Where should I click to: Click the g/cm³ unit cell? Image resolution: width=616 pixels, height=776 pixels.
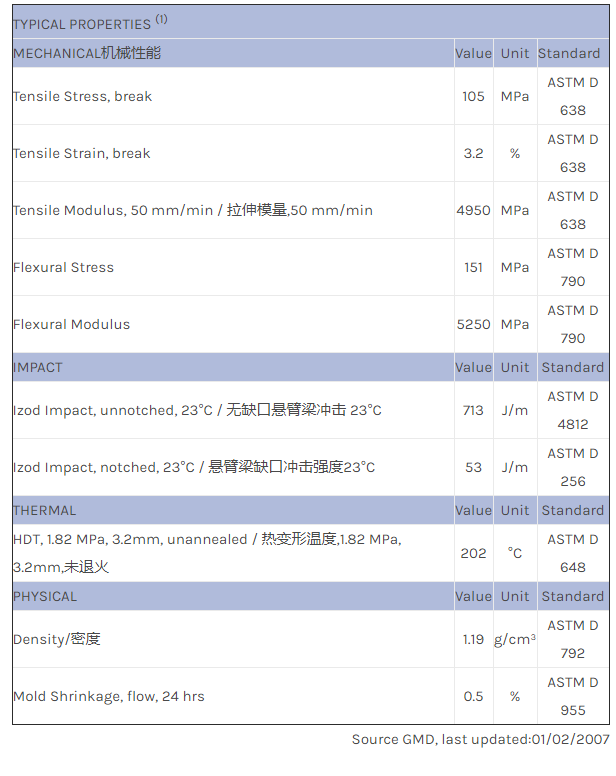tap(515, 639)
